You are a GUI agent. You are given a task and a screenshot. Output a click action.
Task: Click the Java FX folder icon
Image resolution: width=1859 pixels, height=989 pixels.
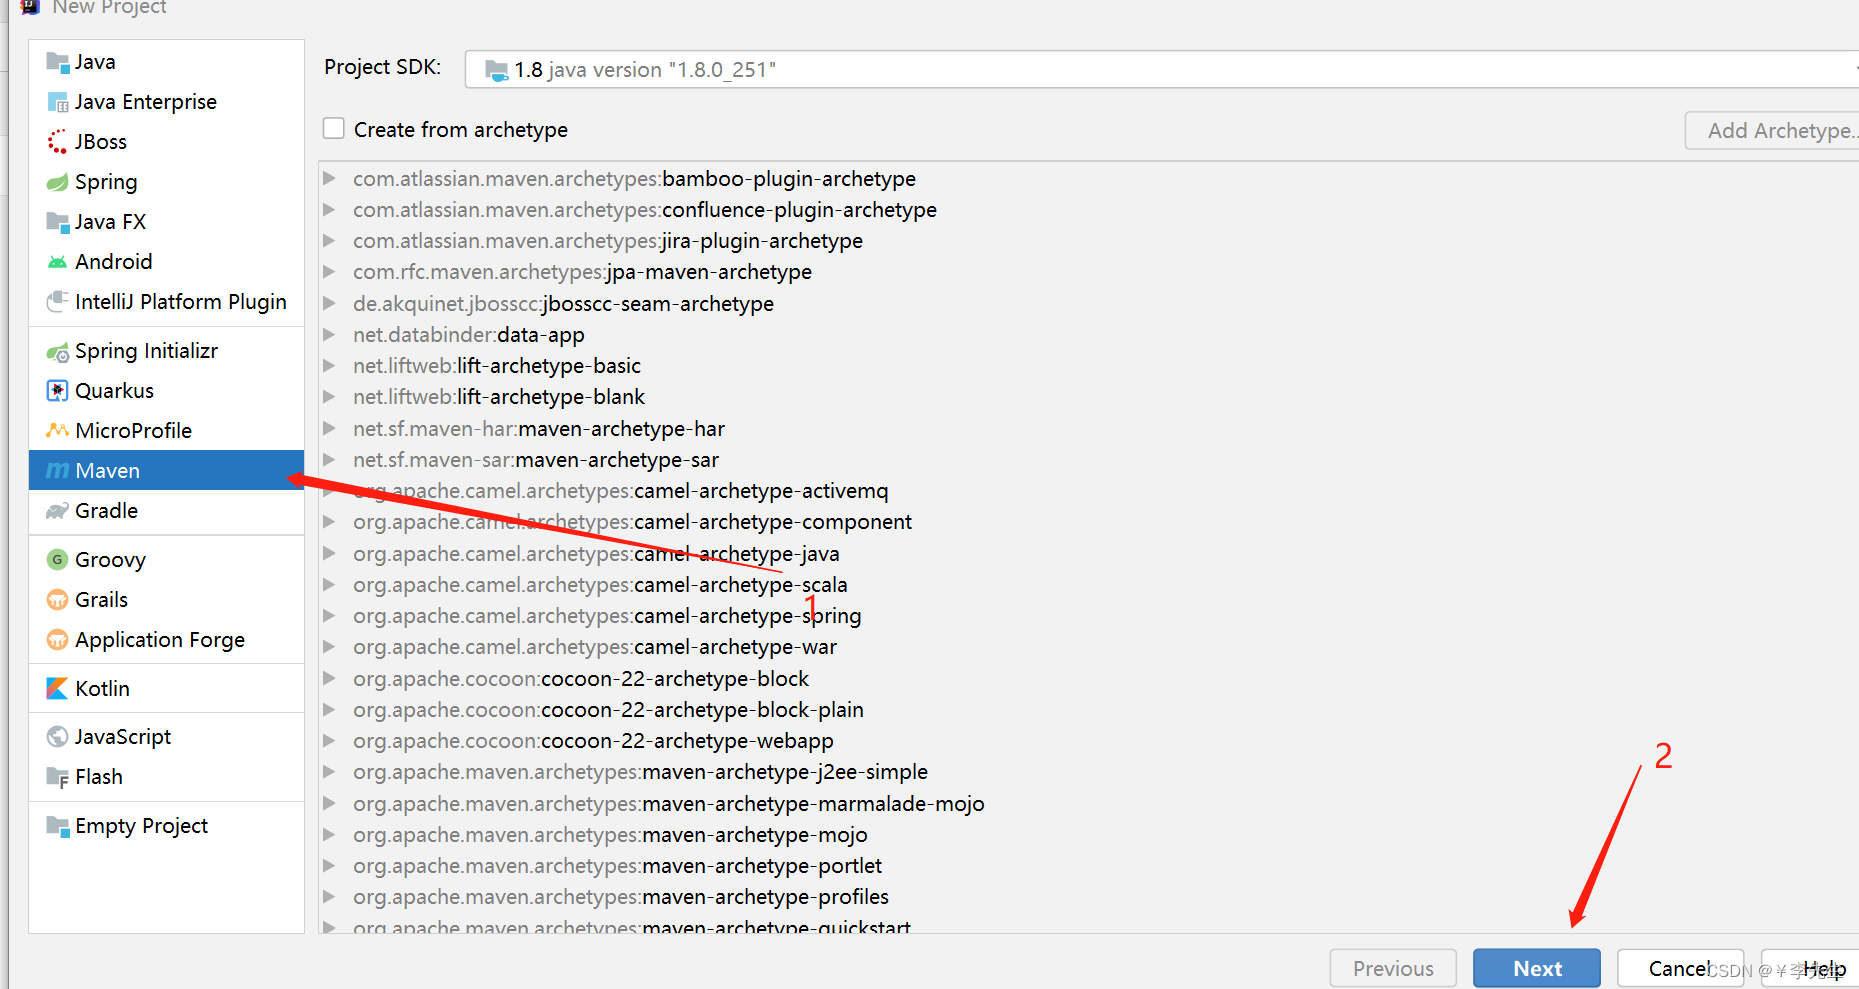tap(58, 222)
